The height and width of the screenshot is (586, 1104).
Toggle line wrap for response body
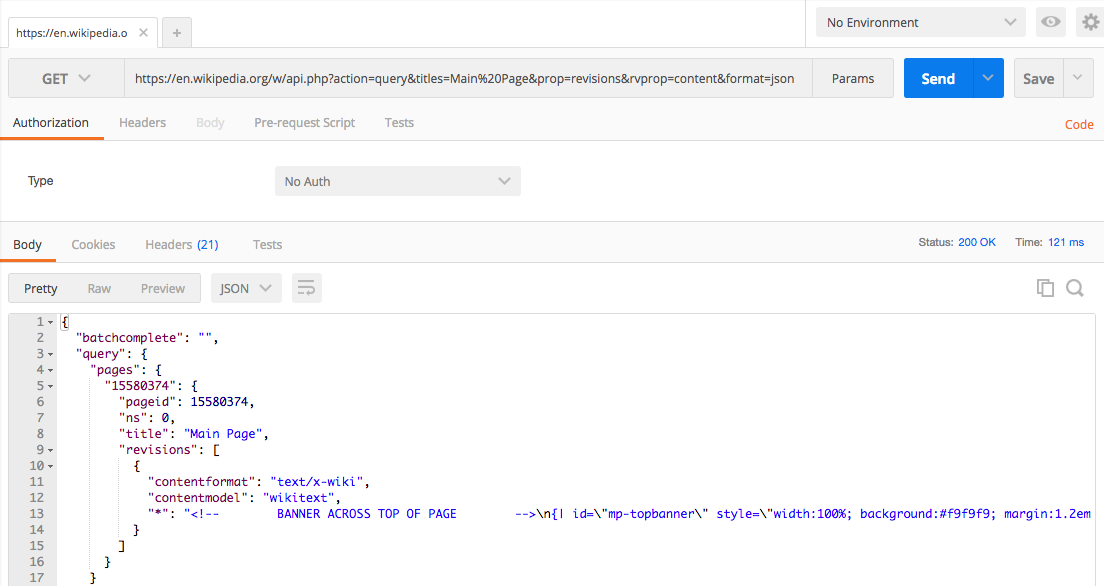(306, 288)
